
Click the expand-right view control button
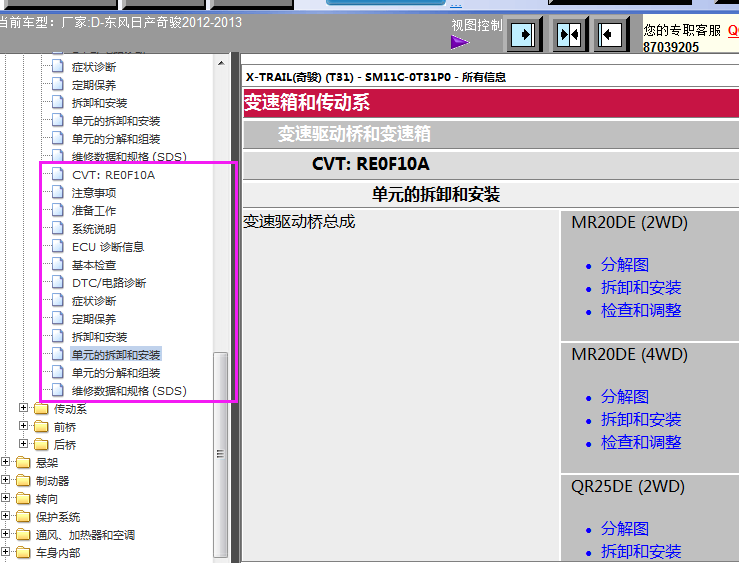click(x=524, y=34)
